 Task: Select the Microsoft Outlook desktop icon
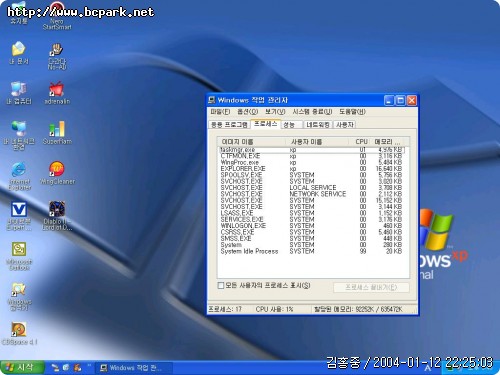pyautogui.click(x=19, y=256)
